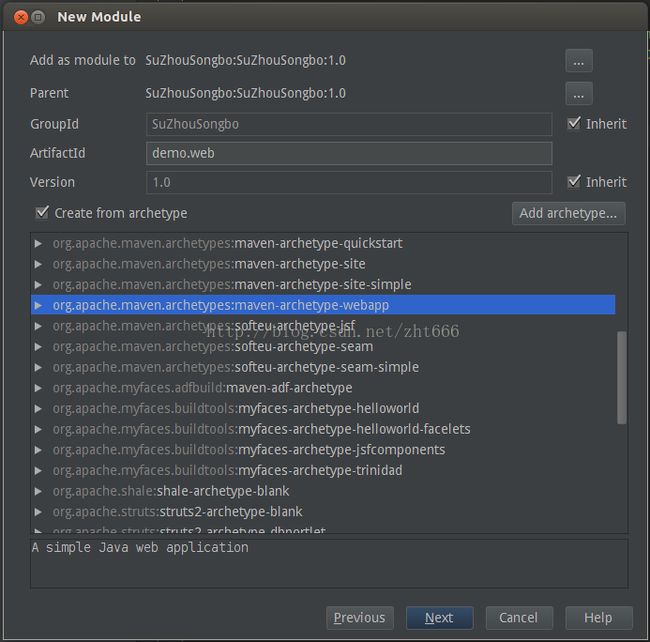Expand myfaces-archetype-jsfcomponents arrow
The image size is (650, 642).
38,450
